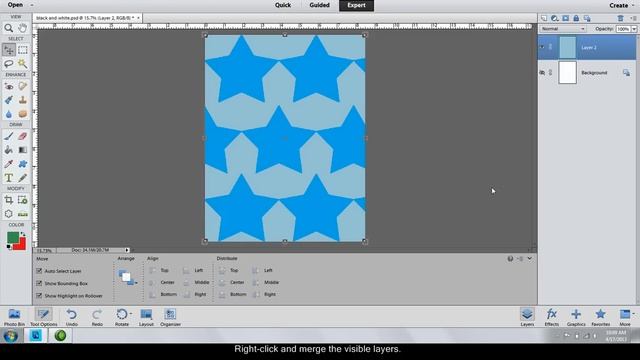Image resolution: width=640 pixels, height=360 pixels.
Task: Open the Opacity value dropdown arrow
Action: tap(634, 29)
